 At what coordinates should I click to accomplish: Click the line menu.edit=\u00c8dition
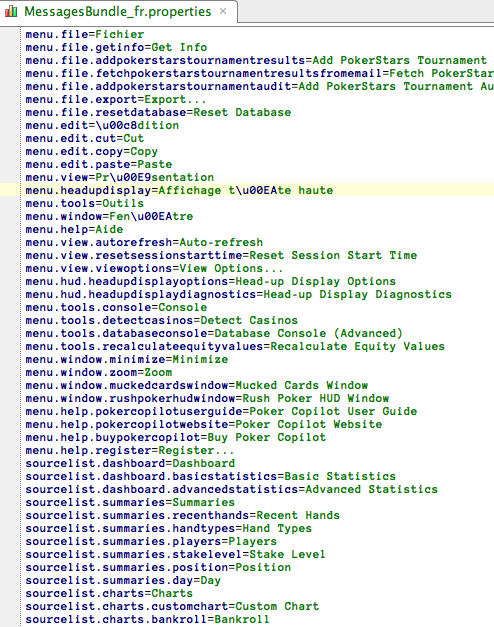[102, 125]
